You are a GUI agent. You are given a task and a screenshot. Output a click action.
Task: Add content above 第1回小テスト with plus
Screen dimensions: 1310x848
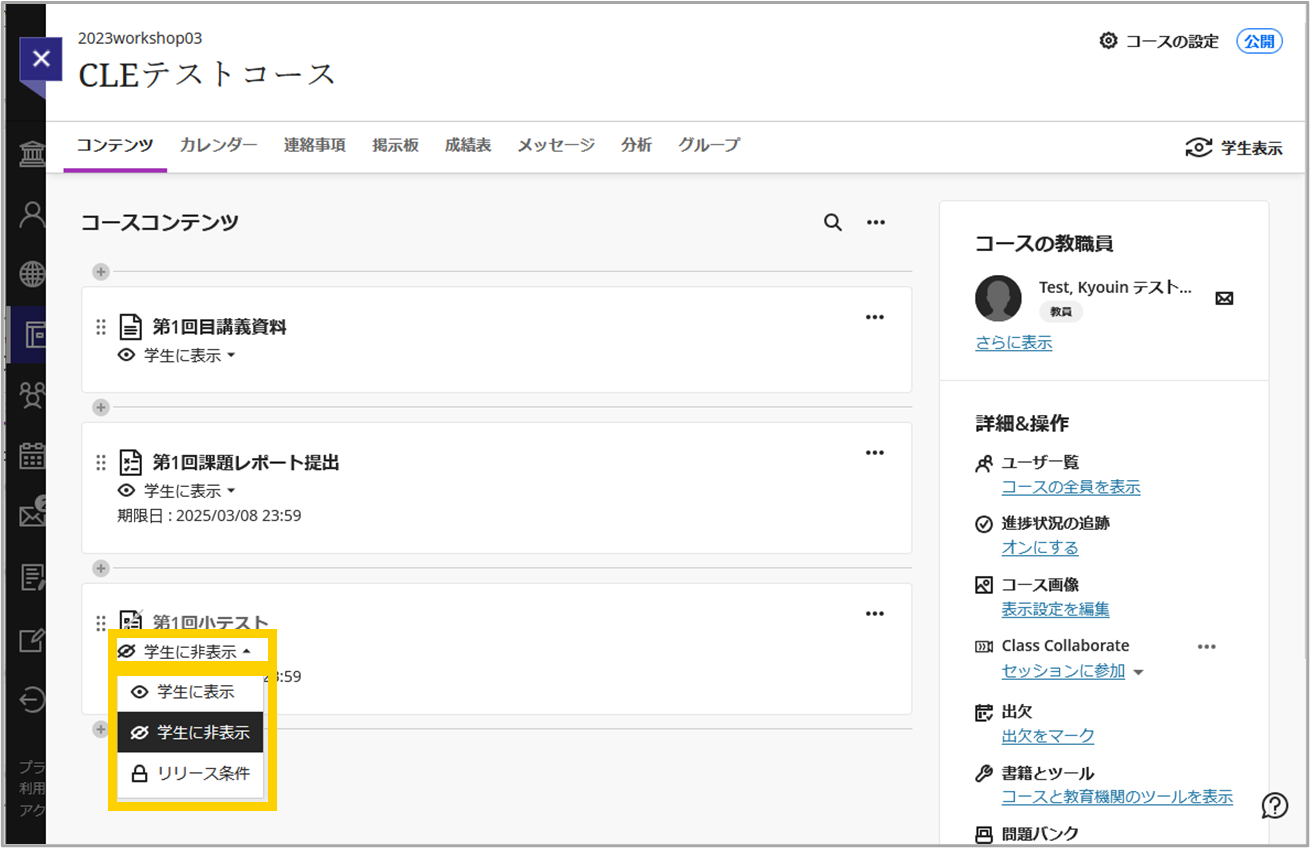(x=100, y=568)
